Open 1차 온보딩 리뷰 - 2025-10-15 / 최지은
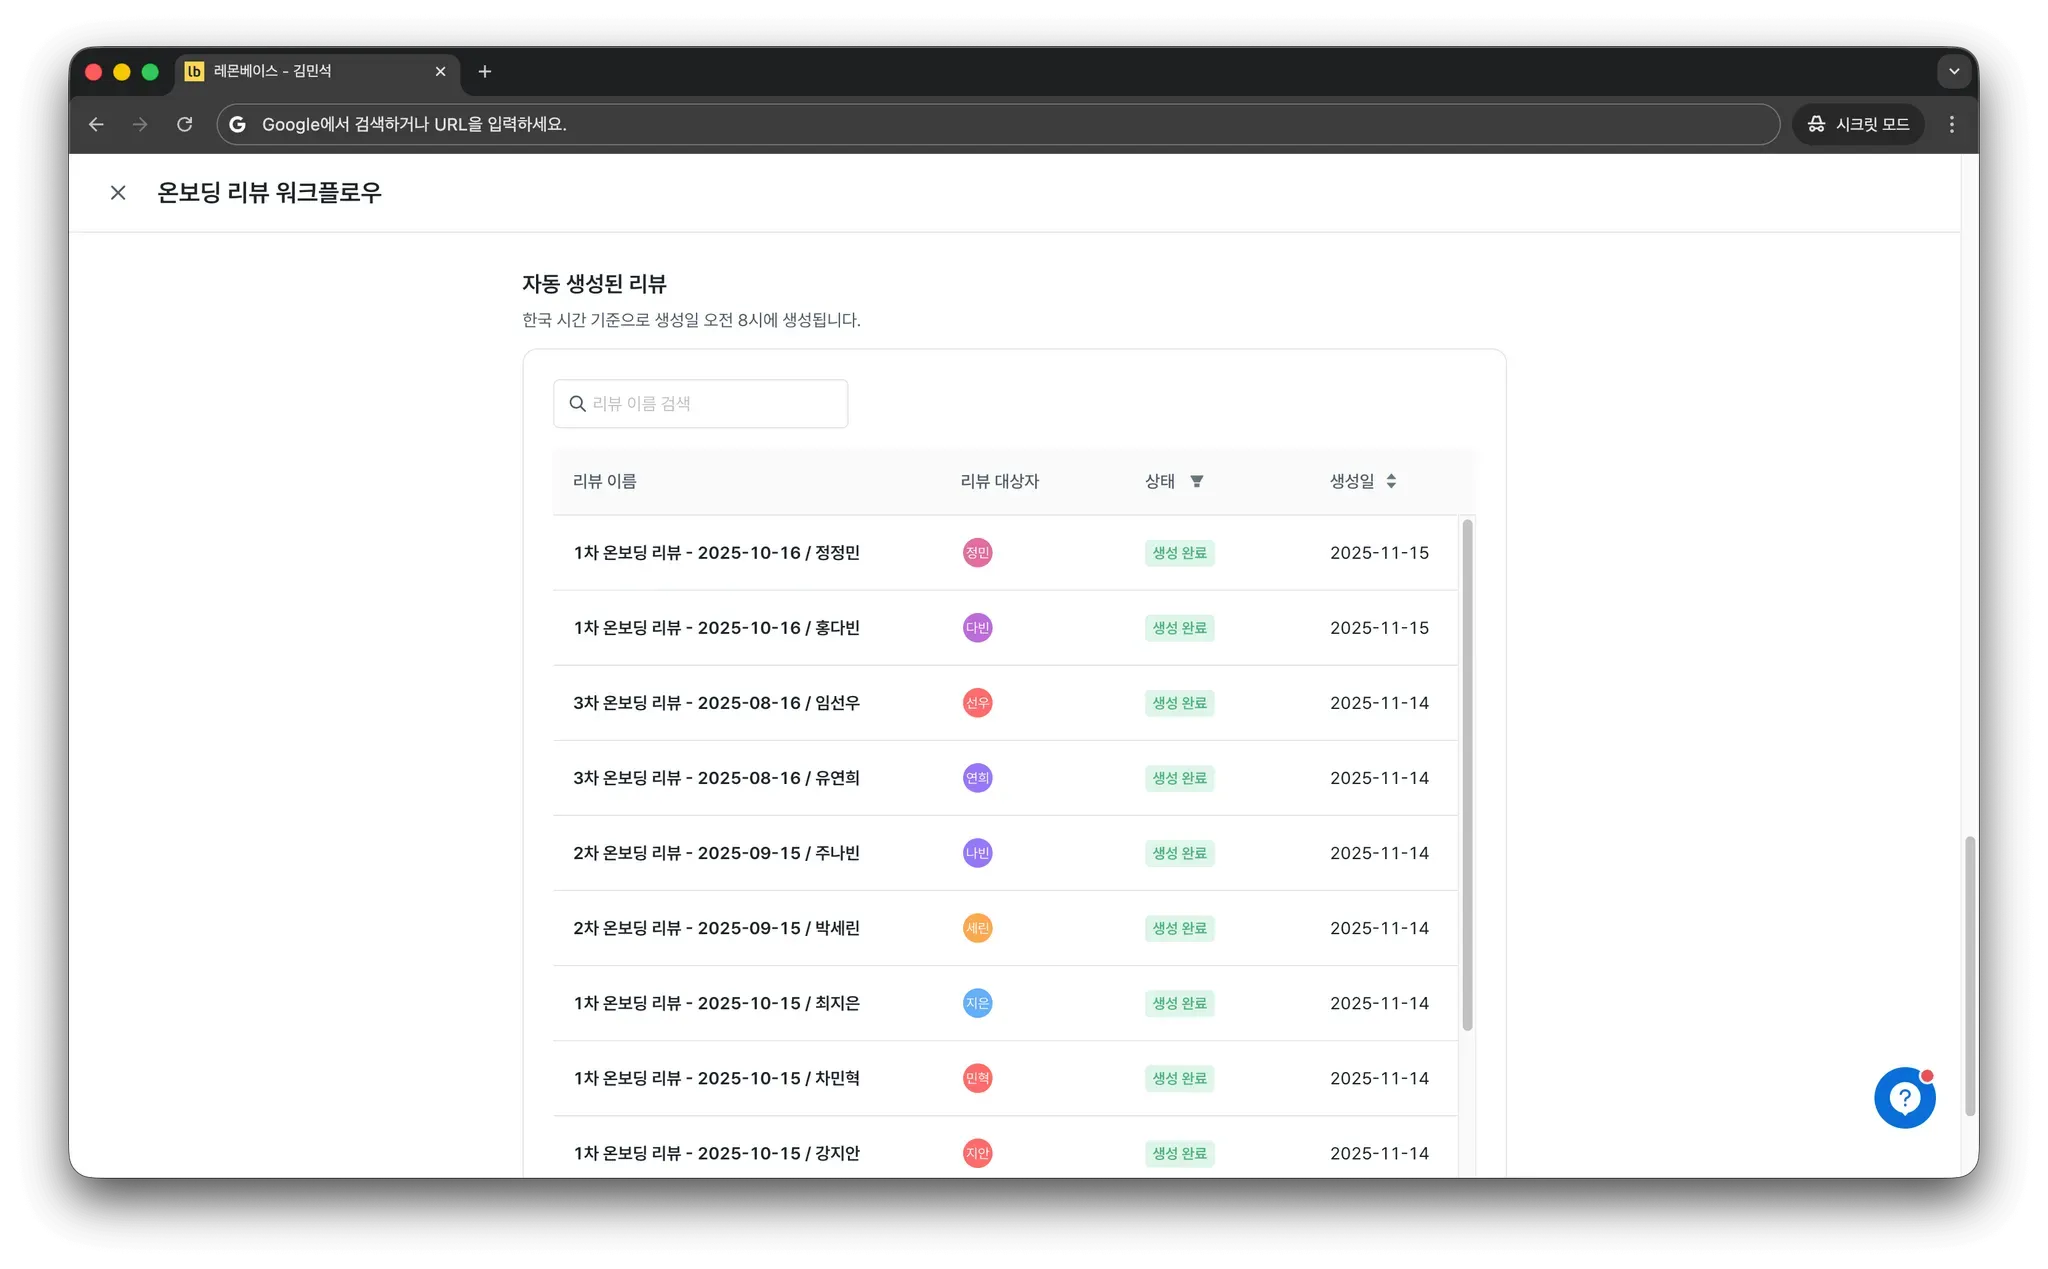2048x1269 pixels. coord(716,1003)
